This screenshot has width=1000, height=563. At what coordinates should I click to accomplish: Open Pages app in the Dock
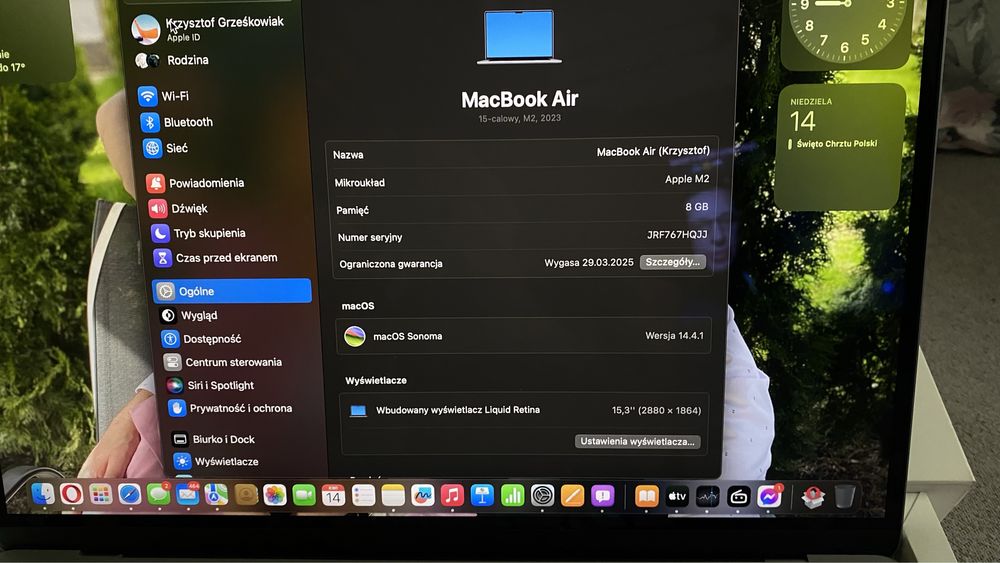(572, 495)
